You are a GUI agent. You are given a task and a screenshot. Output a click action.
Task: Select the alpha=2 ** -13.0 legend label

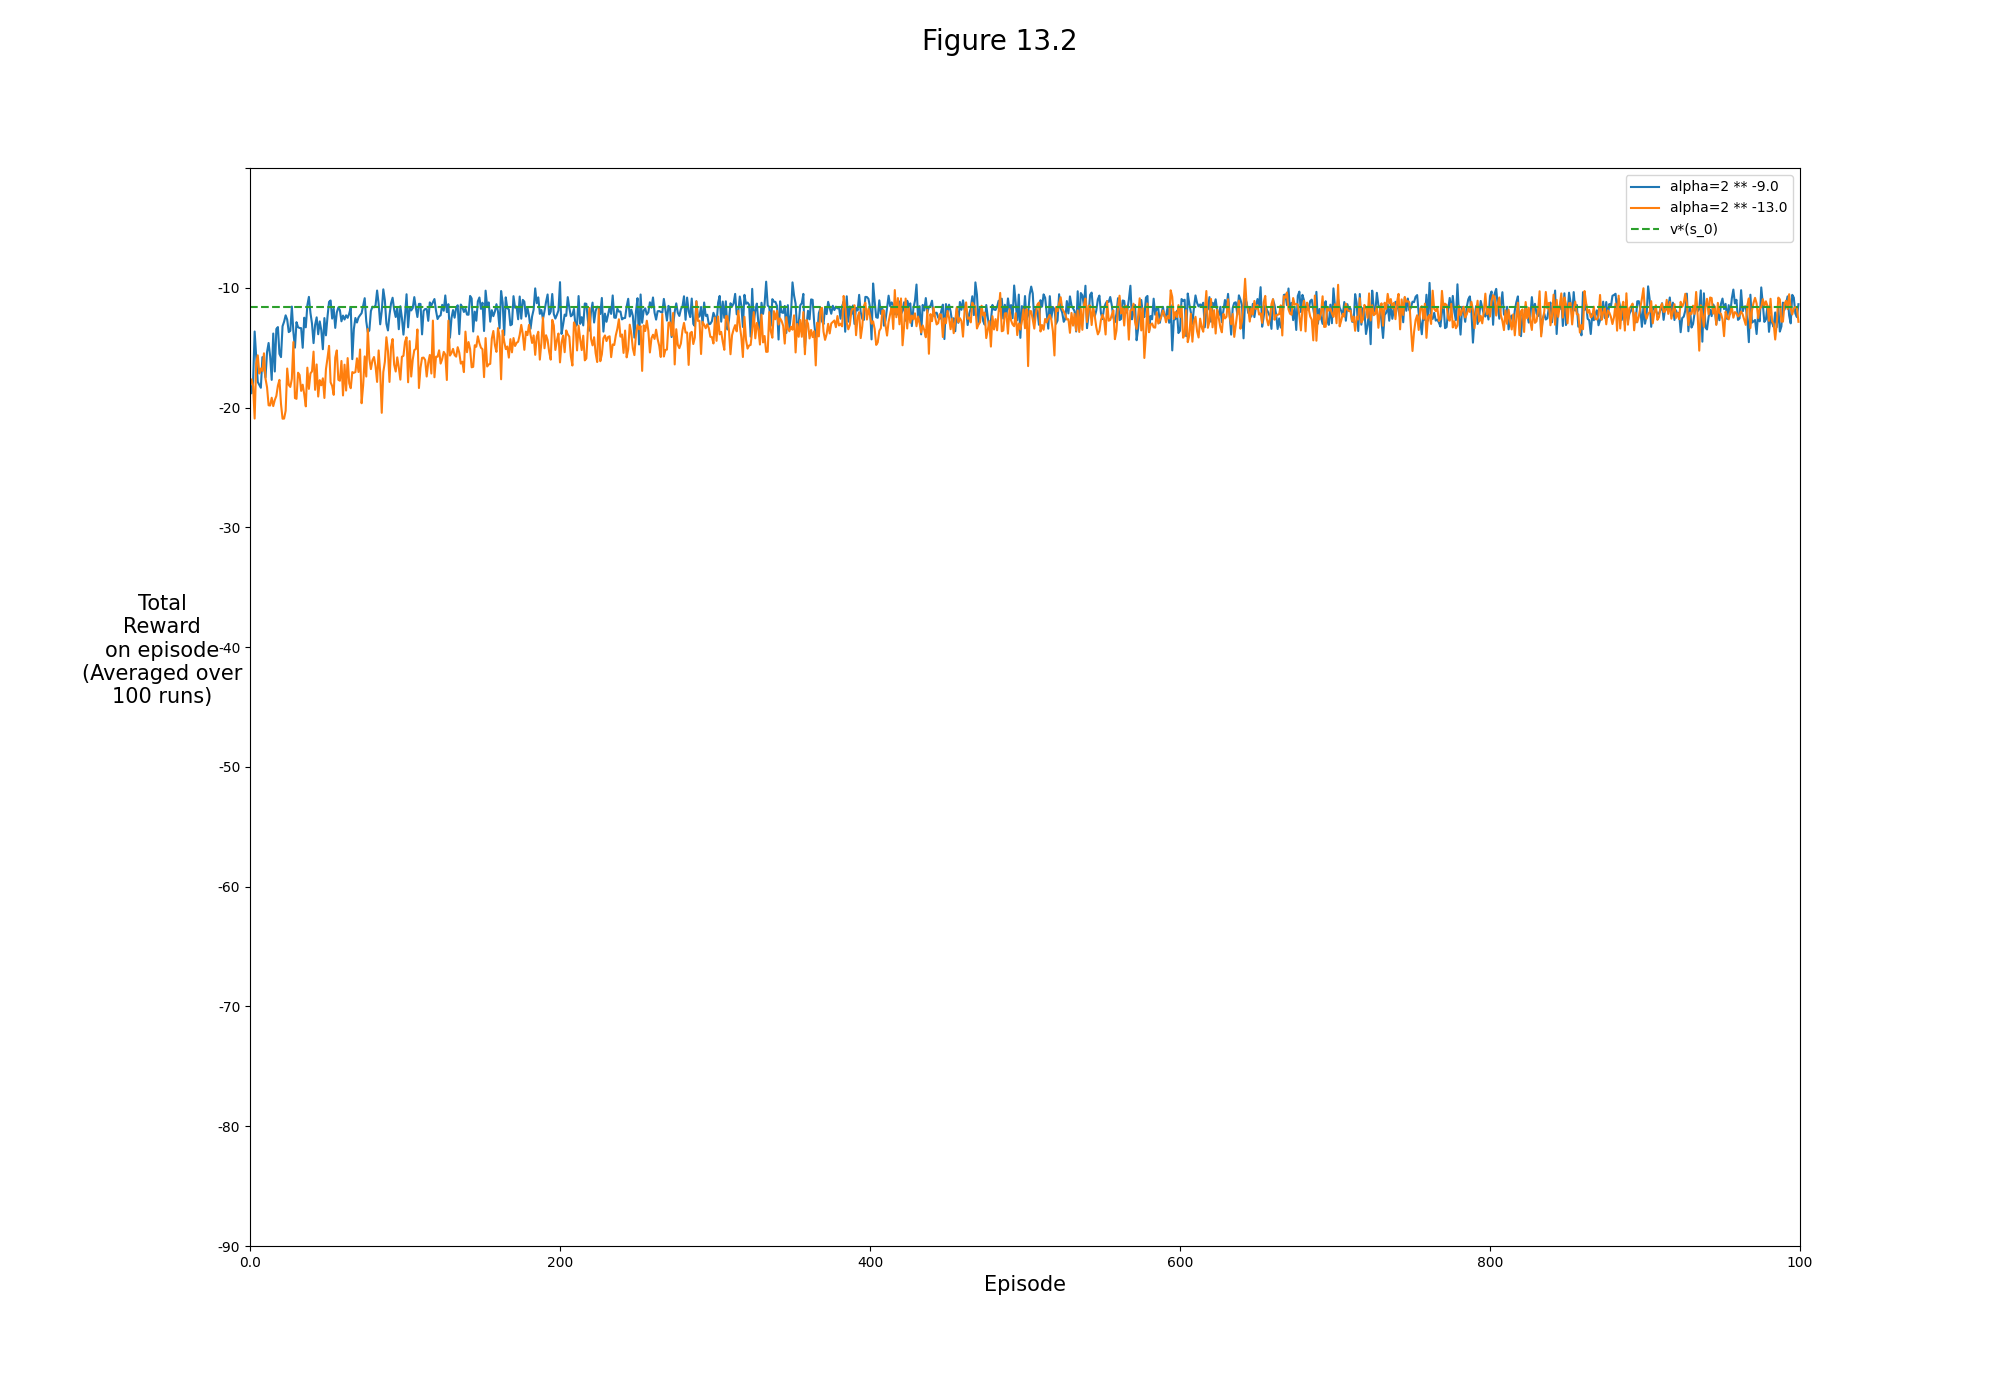click(1727, 208)
